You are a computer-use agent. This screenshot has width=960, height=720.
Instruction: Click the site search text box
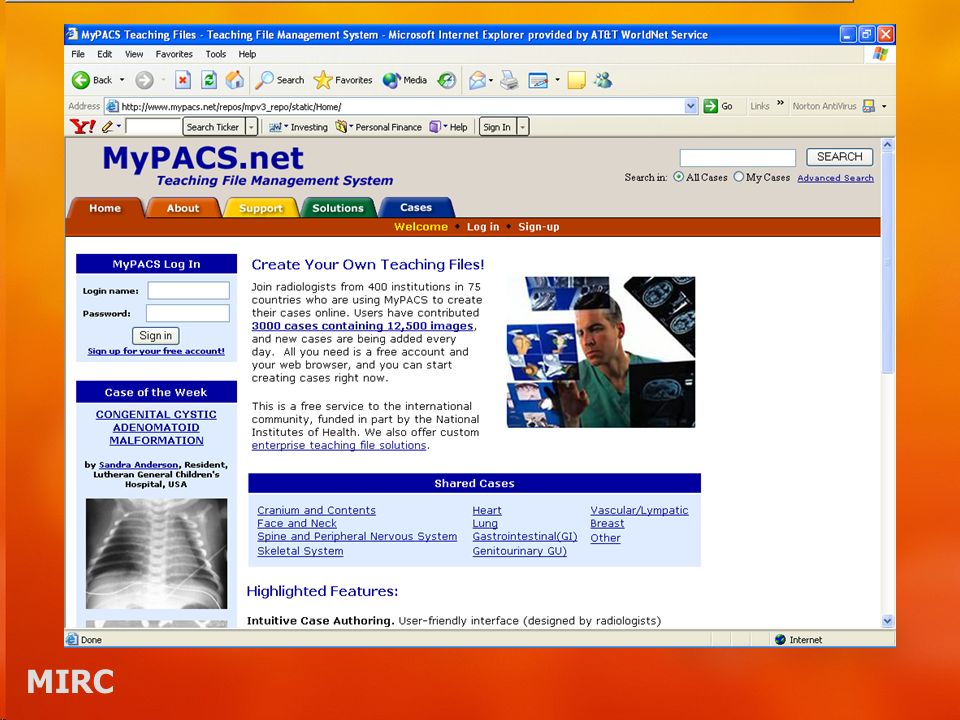coord(738,158)
